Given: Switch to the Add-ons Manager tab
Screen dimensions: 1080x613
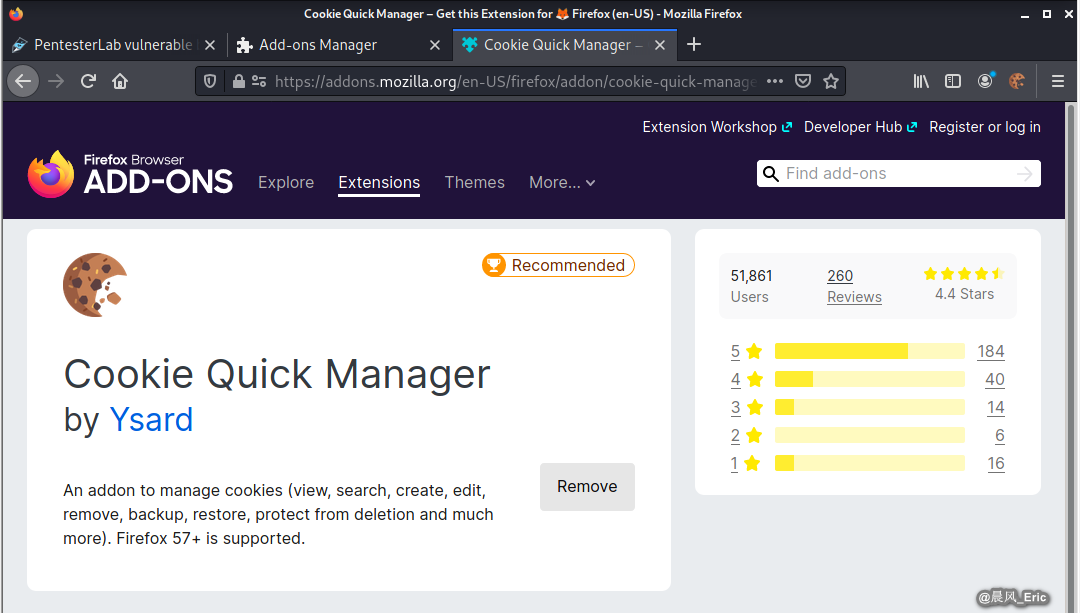Looking at the screenshot, I should point(318,45).
